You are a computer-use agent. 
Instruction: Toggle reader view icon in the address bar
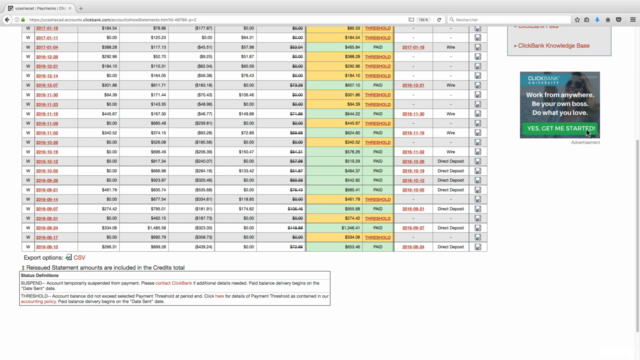(411, 20)
